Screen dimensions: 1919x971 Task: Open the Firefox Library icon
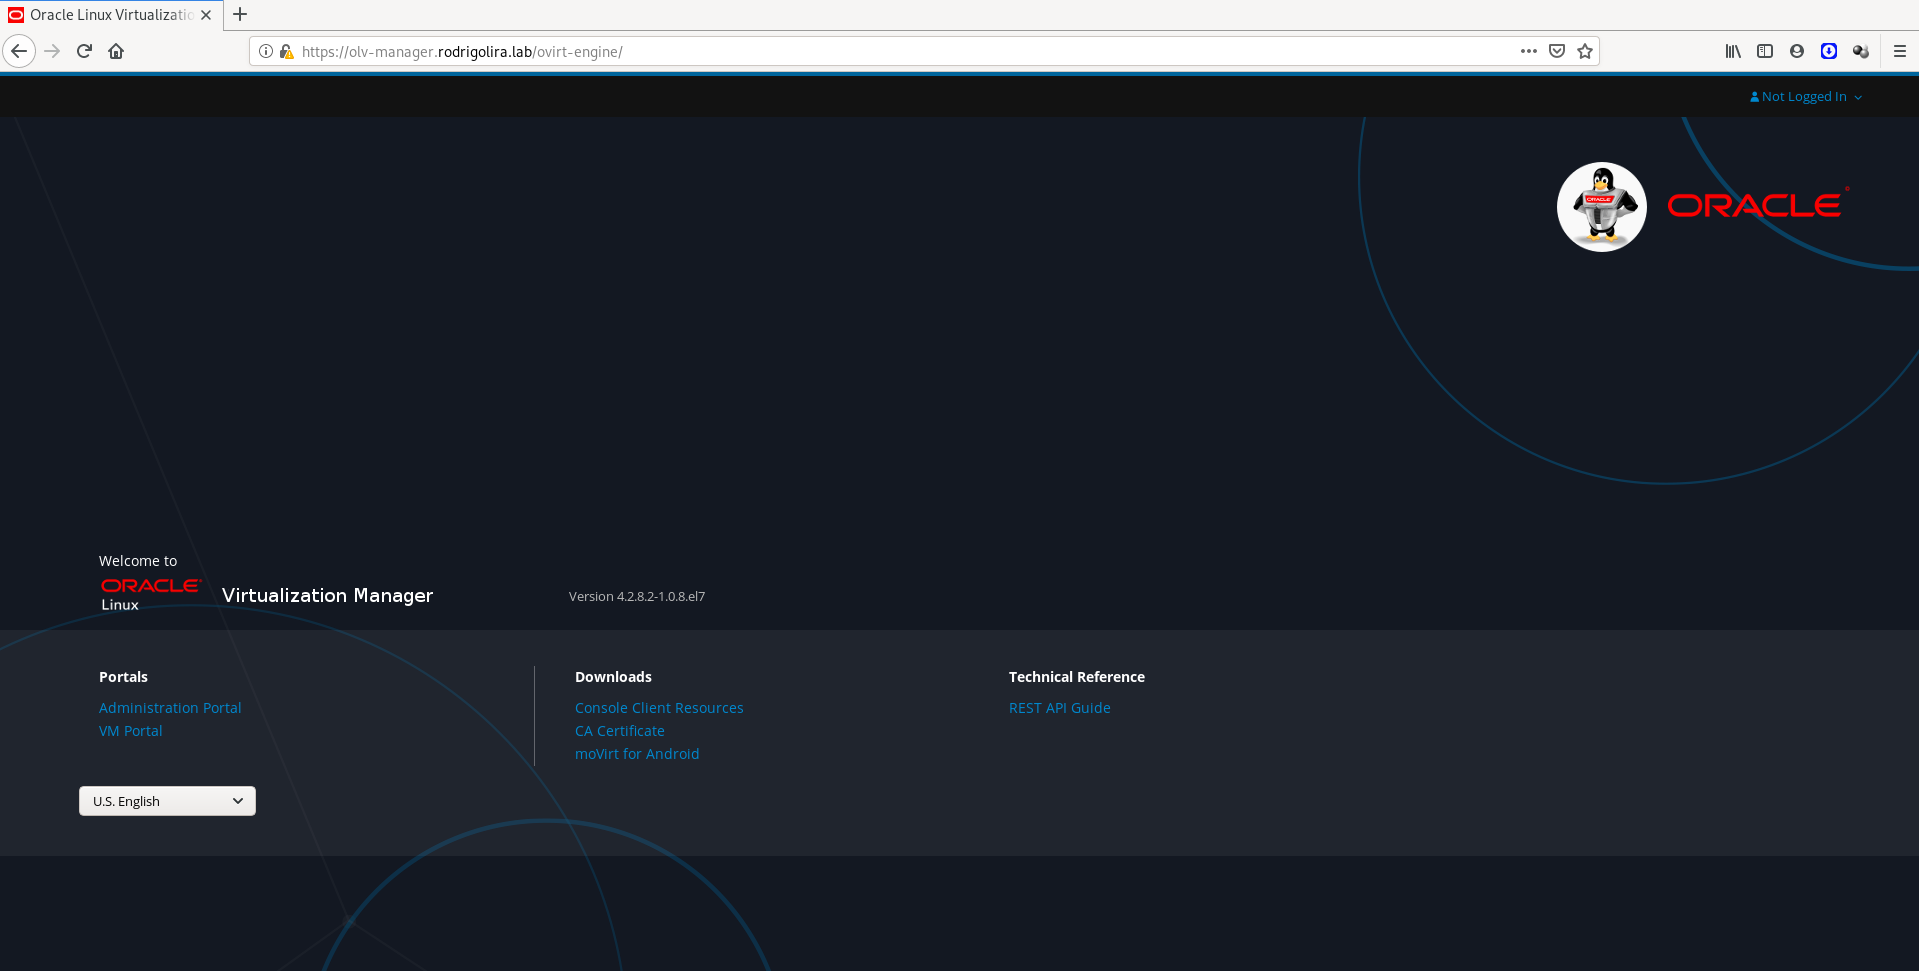(1733, 51)
